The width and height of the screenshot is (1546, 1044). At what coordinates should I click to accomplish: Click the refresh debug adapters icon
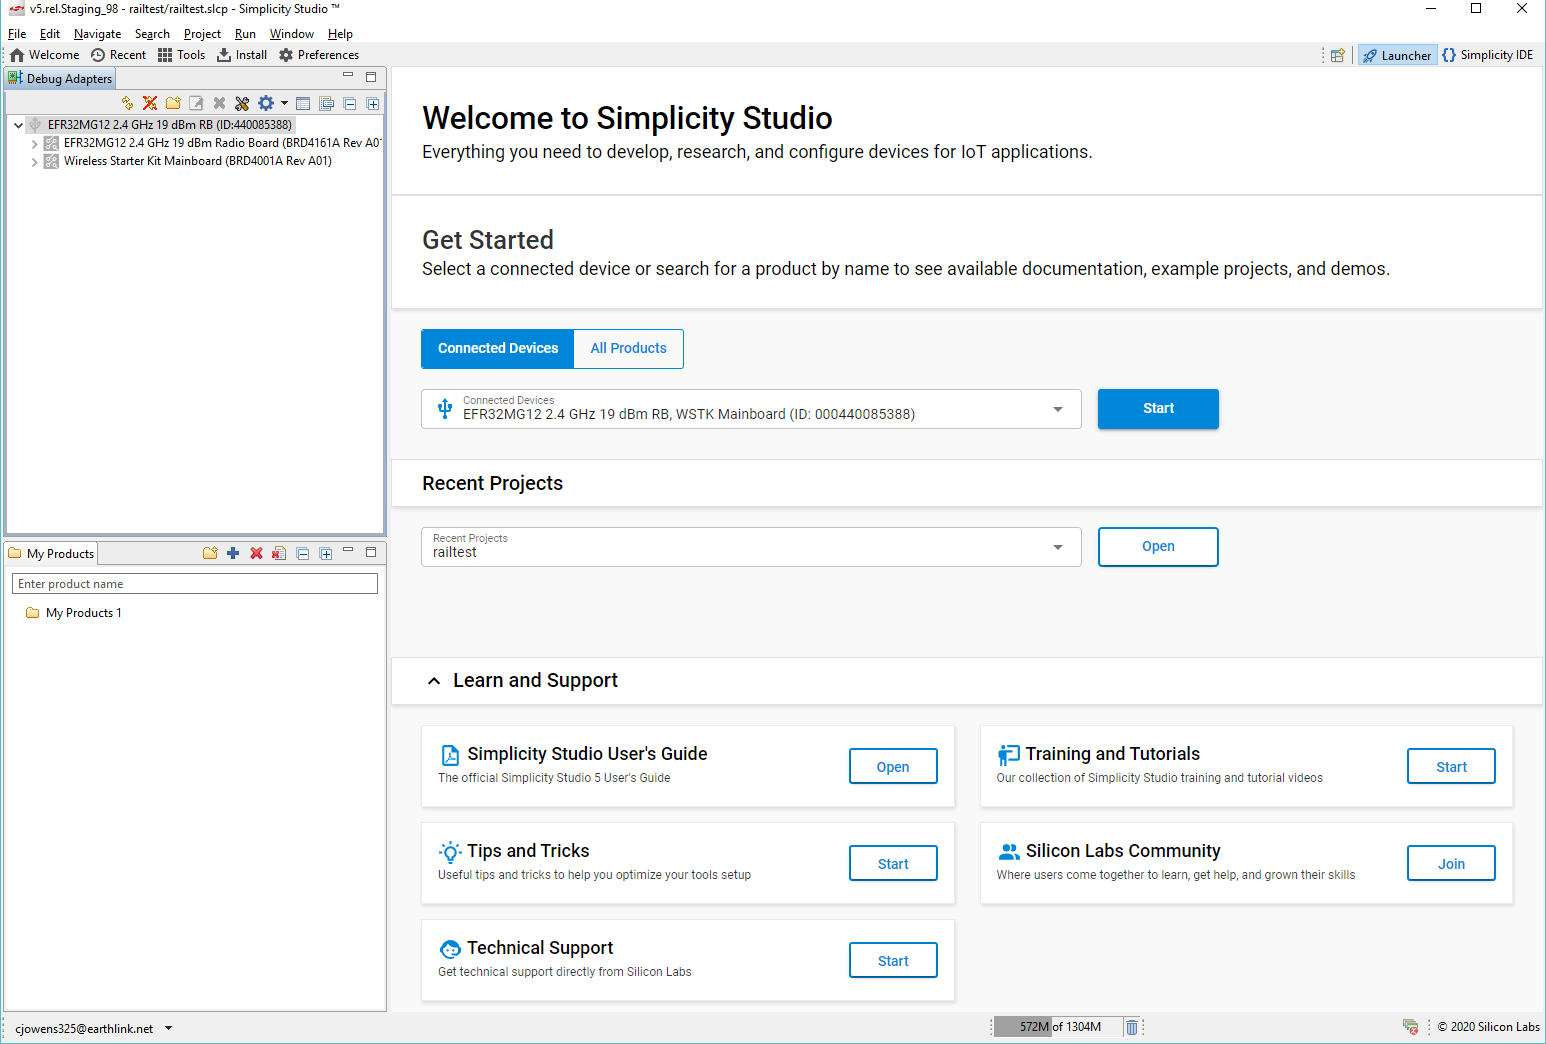(x=127, y=103)
